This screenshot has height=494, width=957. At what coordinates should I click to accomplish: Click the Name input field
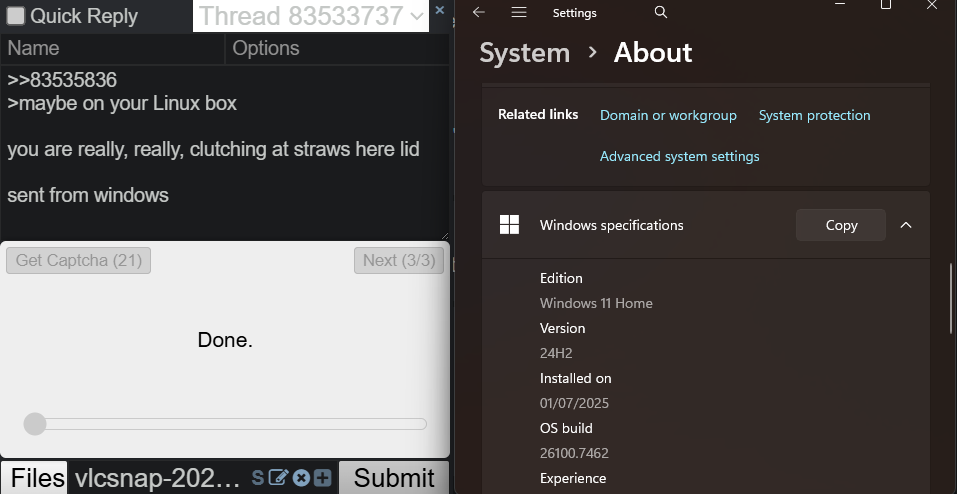coord(113,49)
